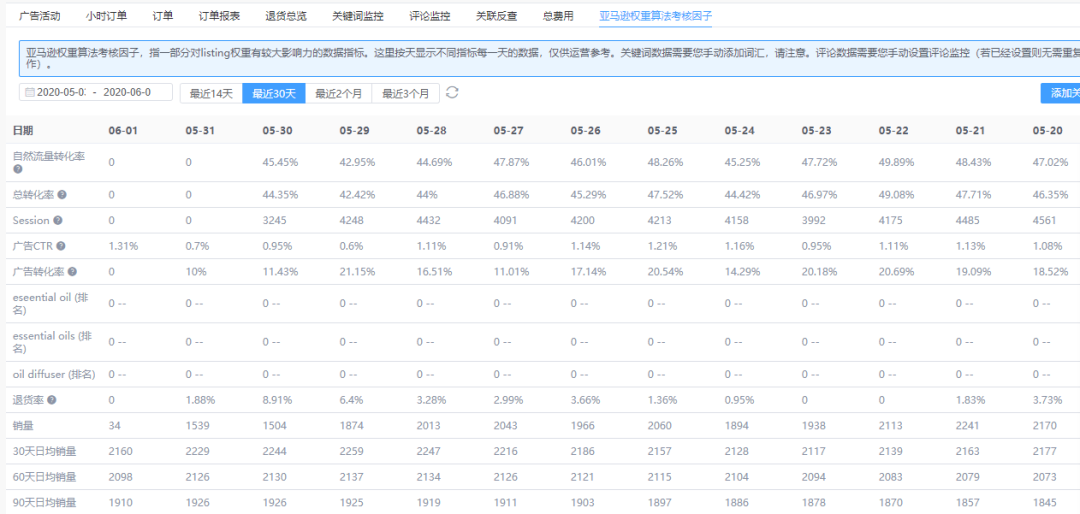Click the refresh icon next to 最近3个月
The image size is (1080, 514).
(452, 92)
